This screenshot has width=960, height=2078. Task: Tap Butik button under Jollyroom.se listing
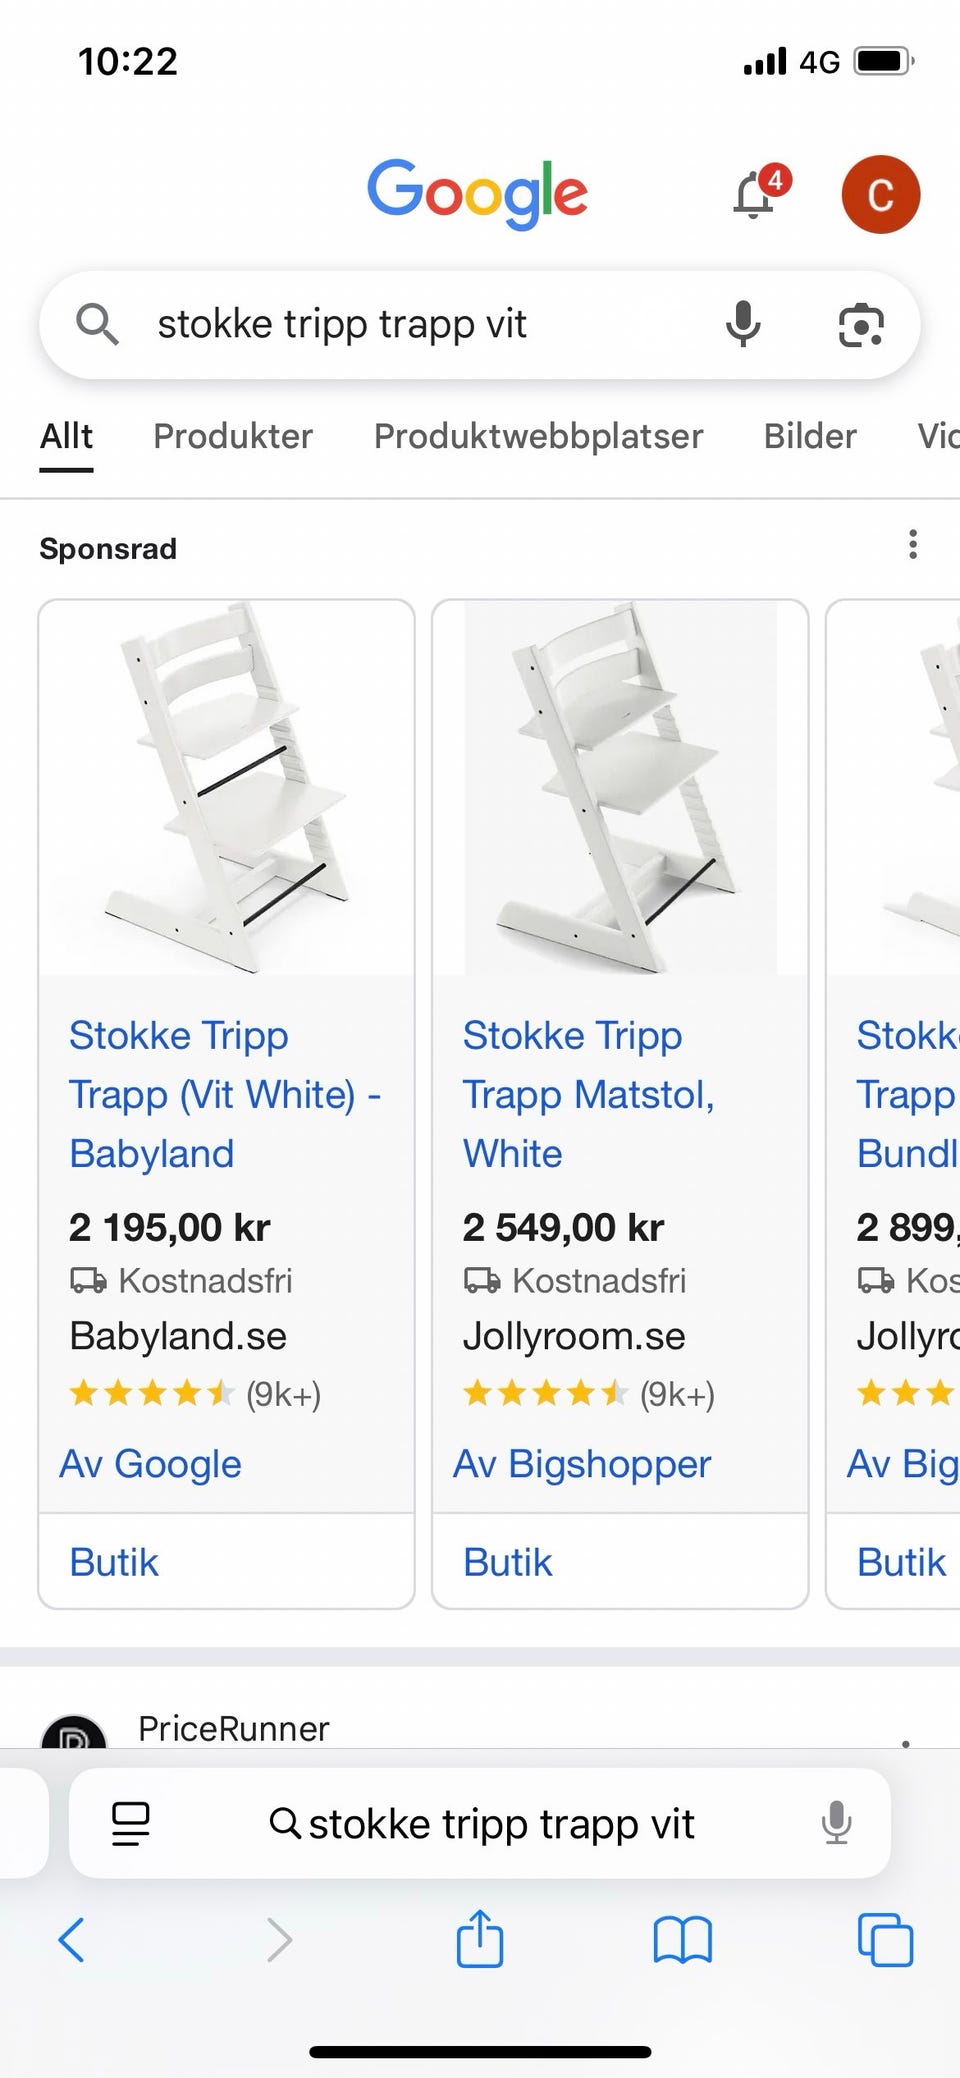[x=508, y=1562]
